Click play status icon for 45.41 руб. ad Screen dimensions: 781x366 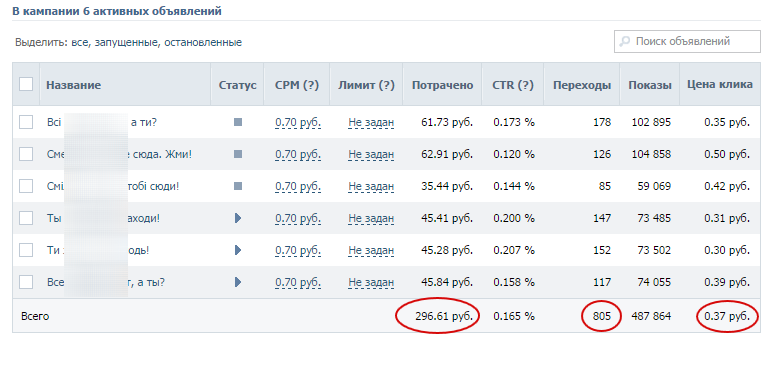coord(238,218)
